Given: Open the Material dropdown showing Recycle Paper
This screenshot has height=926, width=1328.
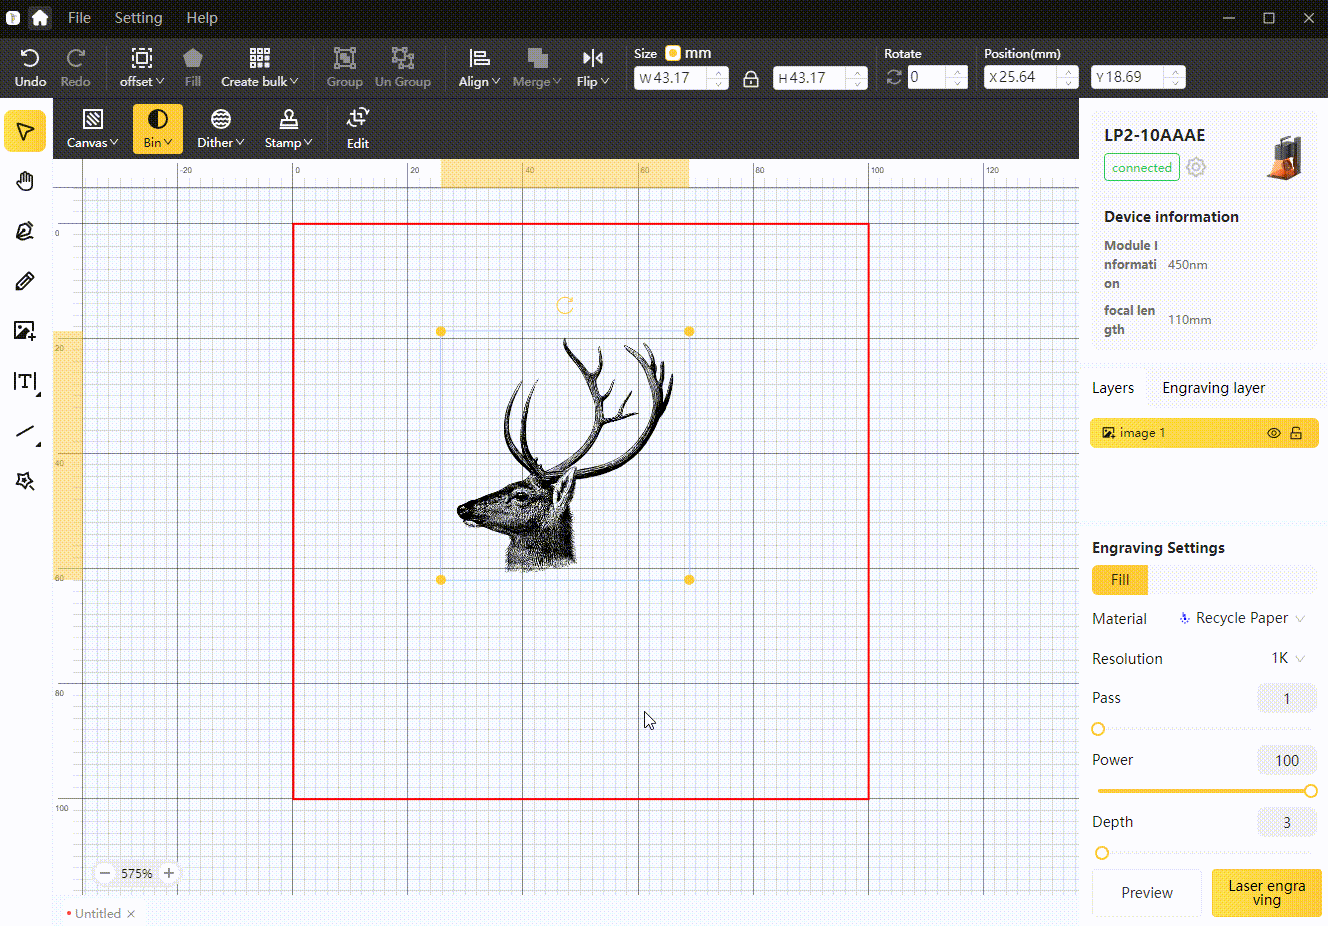Looking at the screenshot, I should (x=1242, y=618).
